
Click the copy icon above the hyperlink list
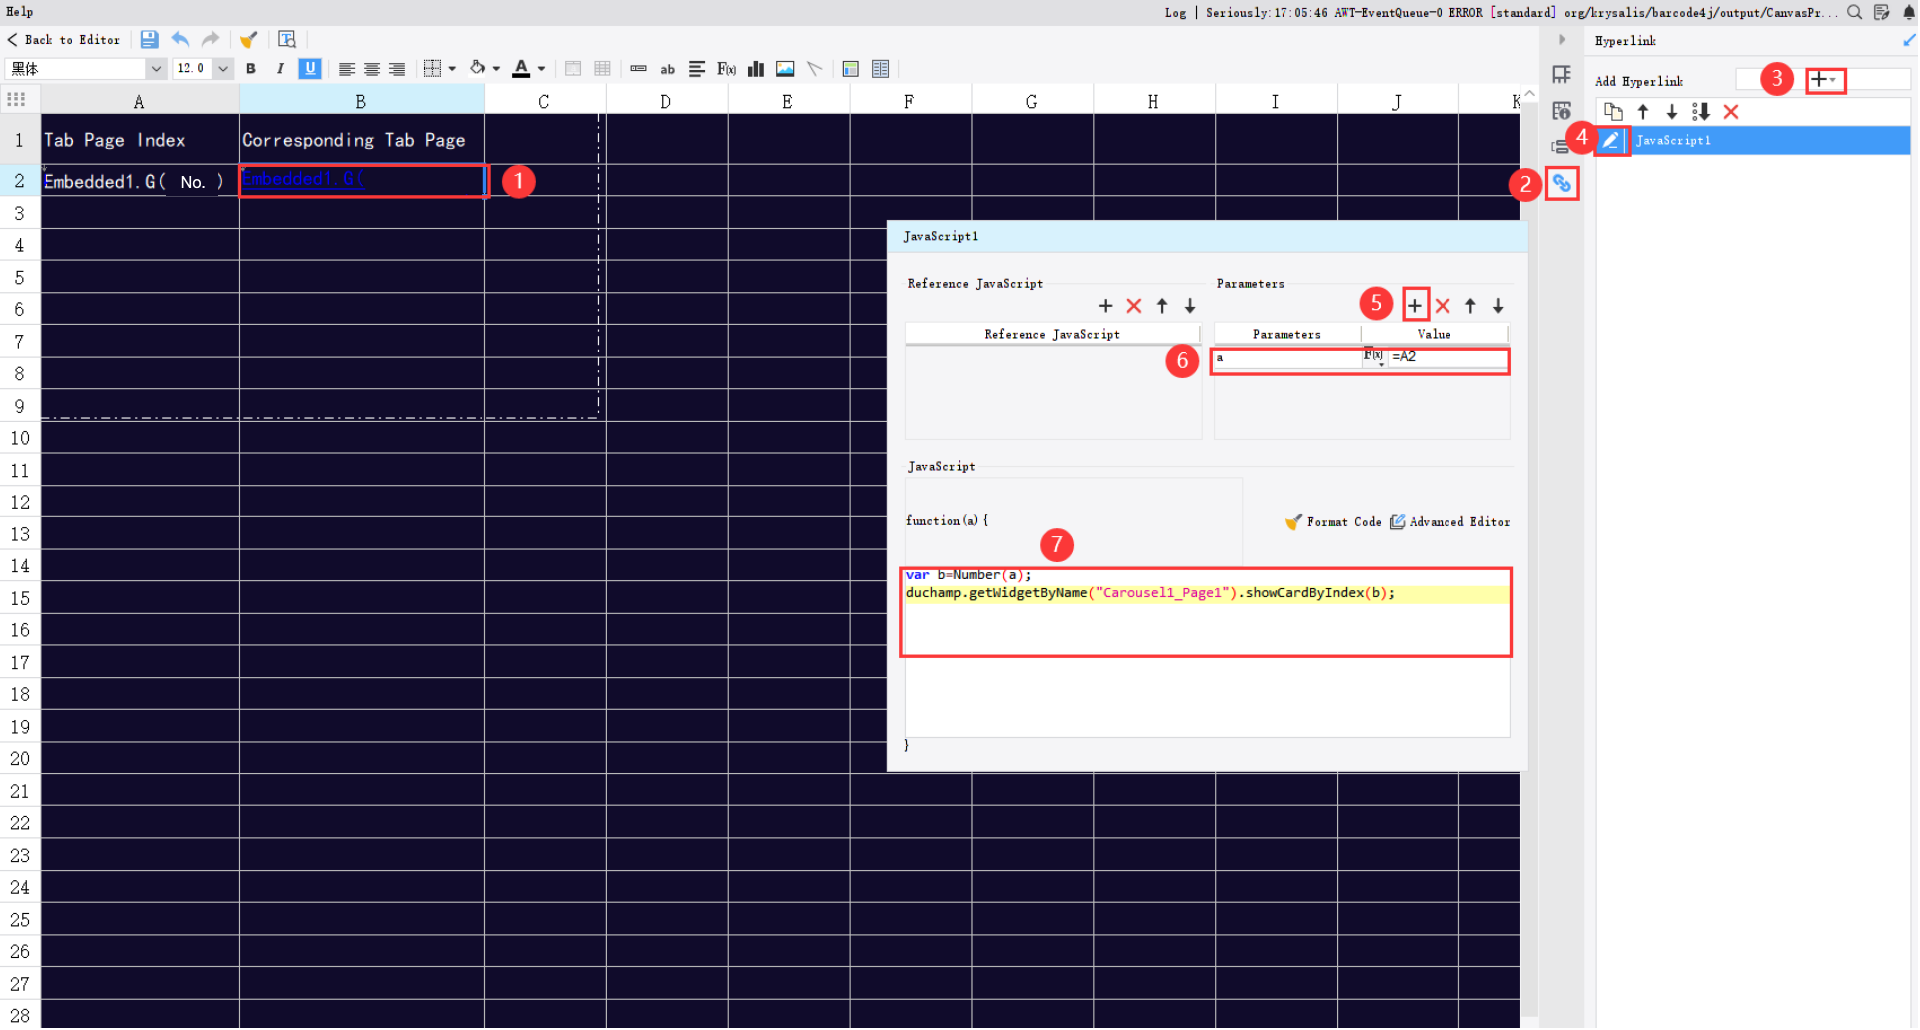(1612, 112)
